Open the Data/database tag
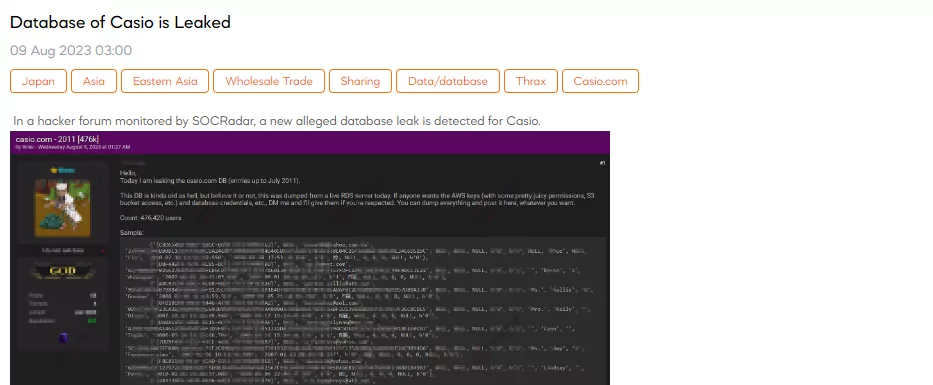This screenshot has height=385, width=933. (447, 81)
